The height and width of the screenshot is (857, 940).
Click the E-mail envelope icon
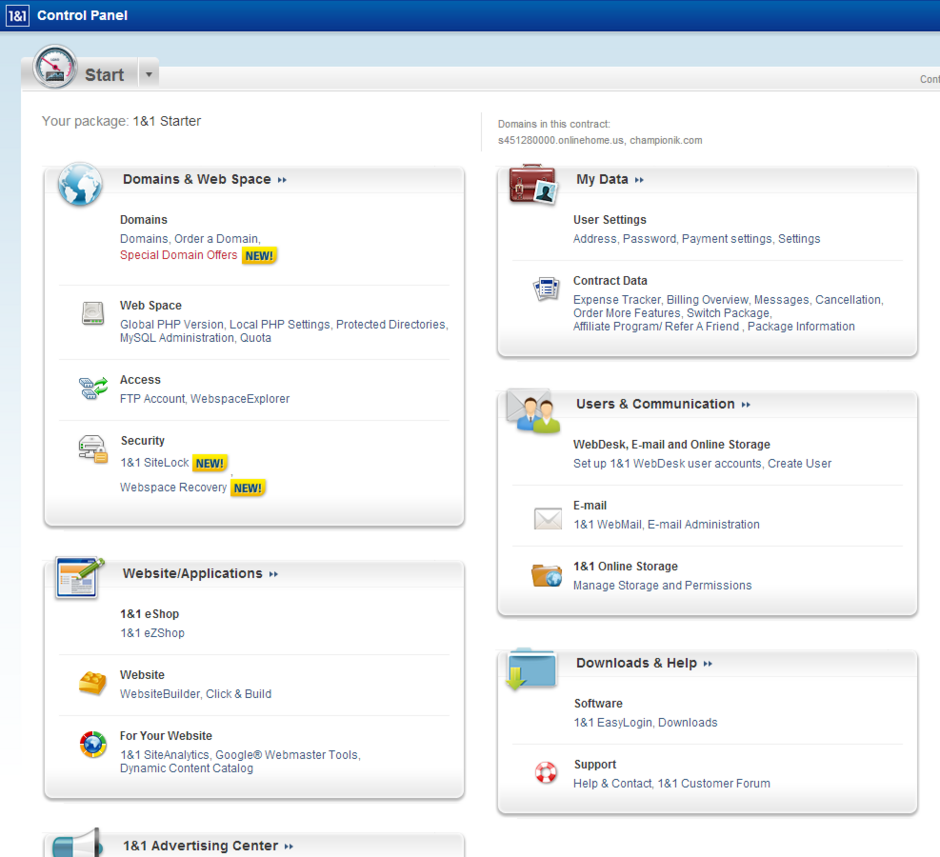(x=547, y=518)
